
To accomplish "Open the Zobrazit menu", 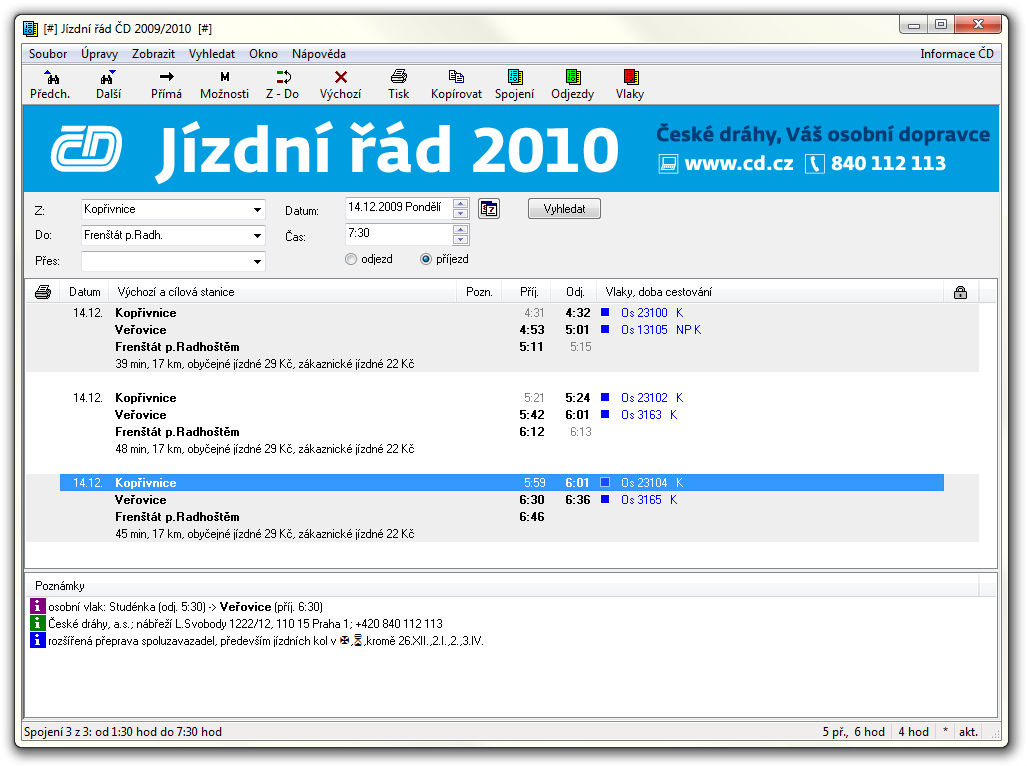I will [153, 54].
